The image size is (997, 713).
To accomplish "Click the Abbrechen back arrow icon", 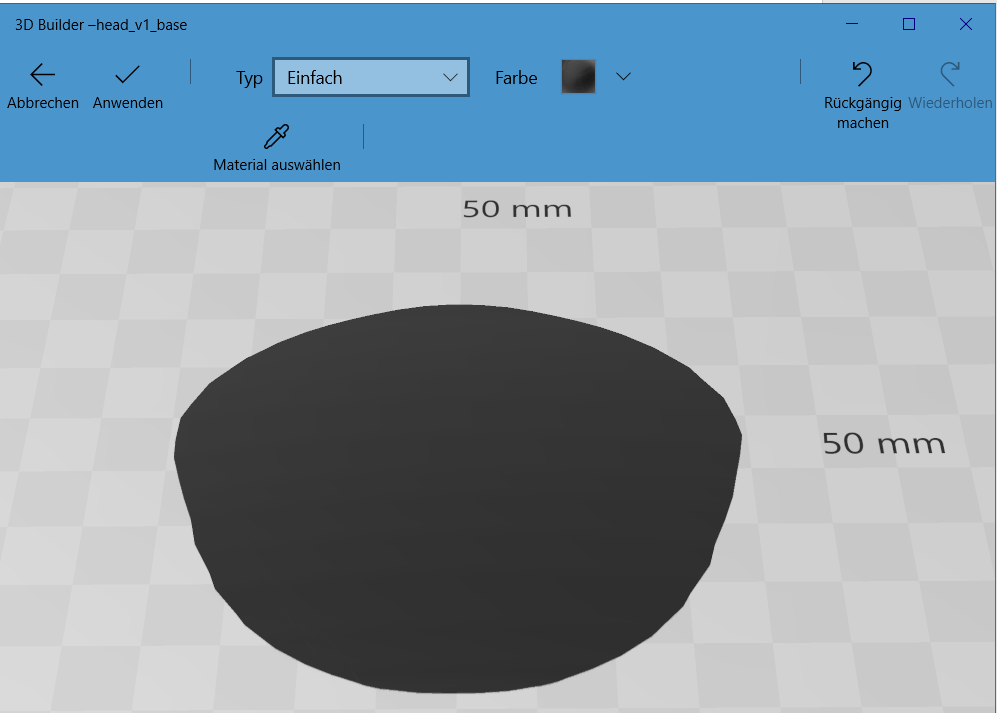I will pos(43,75).
